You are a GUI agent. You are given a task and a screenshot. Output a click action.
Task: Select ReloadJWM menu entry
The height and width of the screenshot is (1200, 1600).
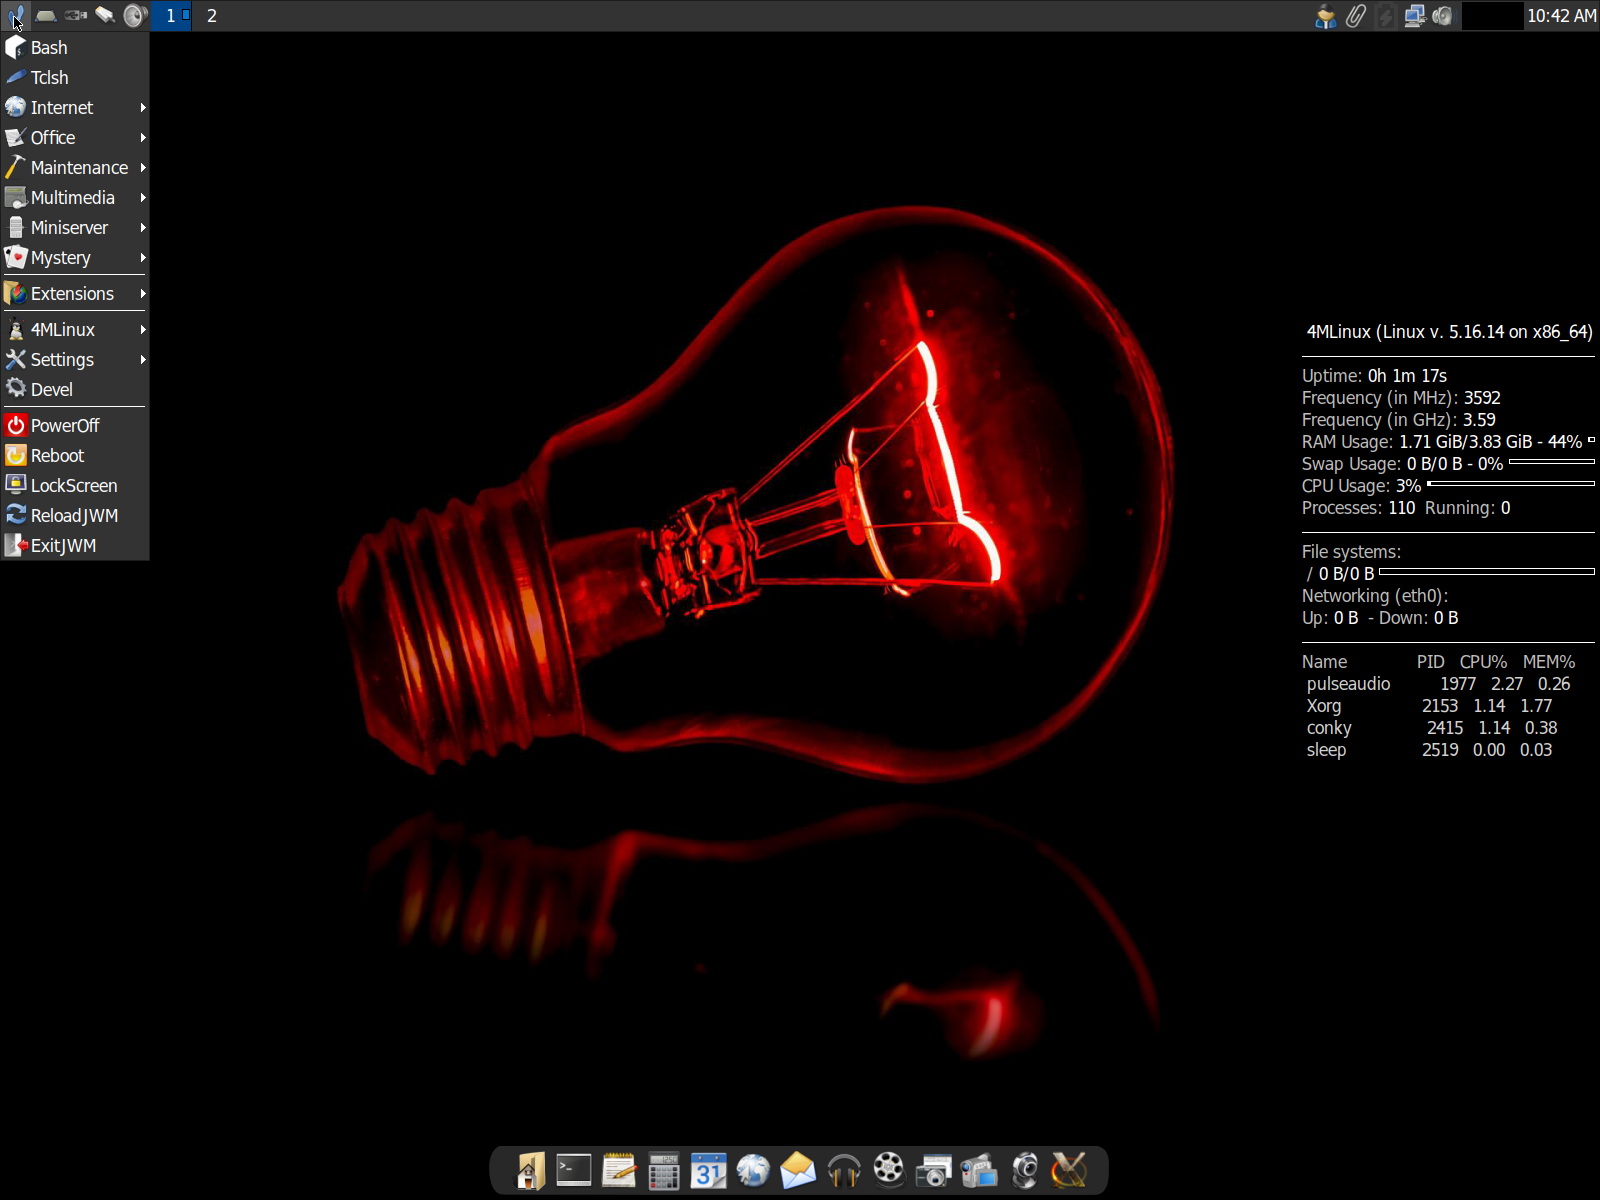[75, 515]
